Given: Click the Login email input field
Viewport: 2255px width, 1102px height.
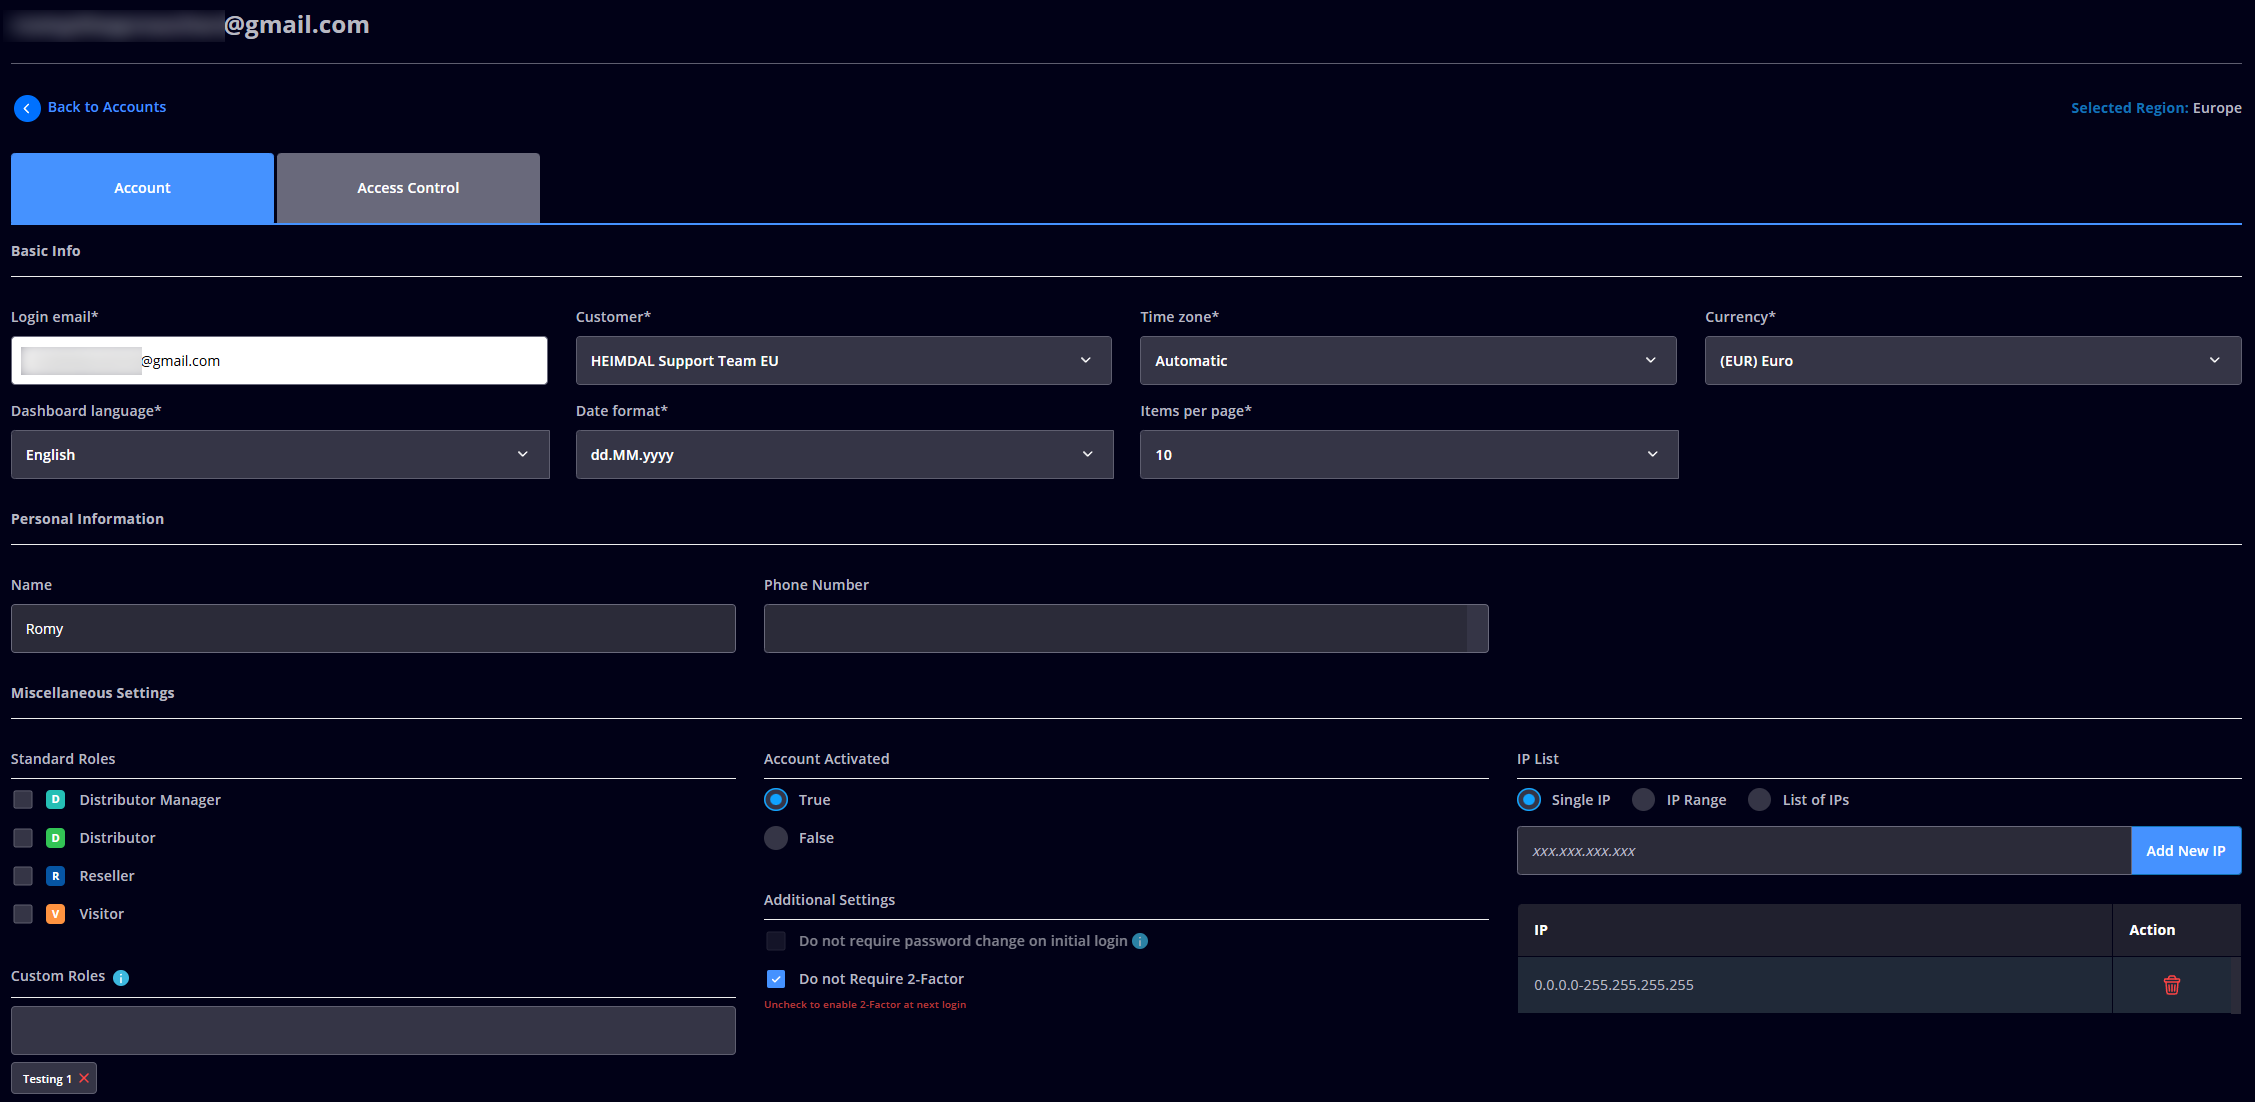Looking at the screenshot, I should tap(279, 361).
